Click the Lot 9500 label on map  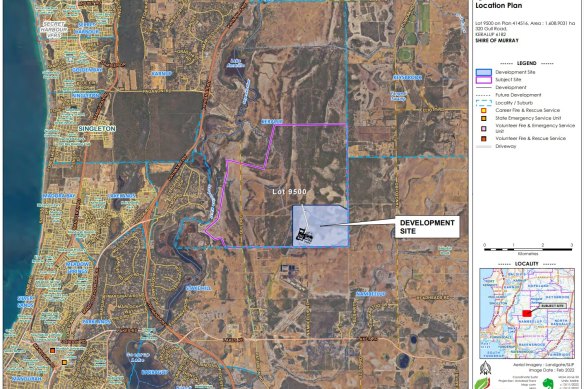[x=289, y=192]
